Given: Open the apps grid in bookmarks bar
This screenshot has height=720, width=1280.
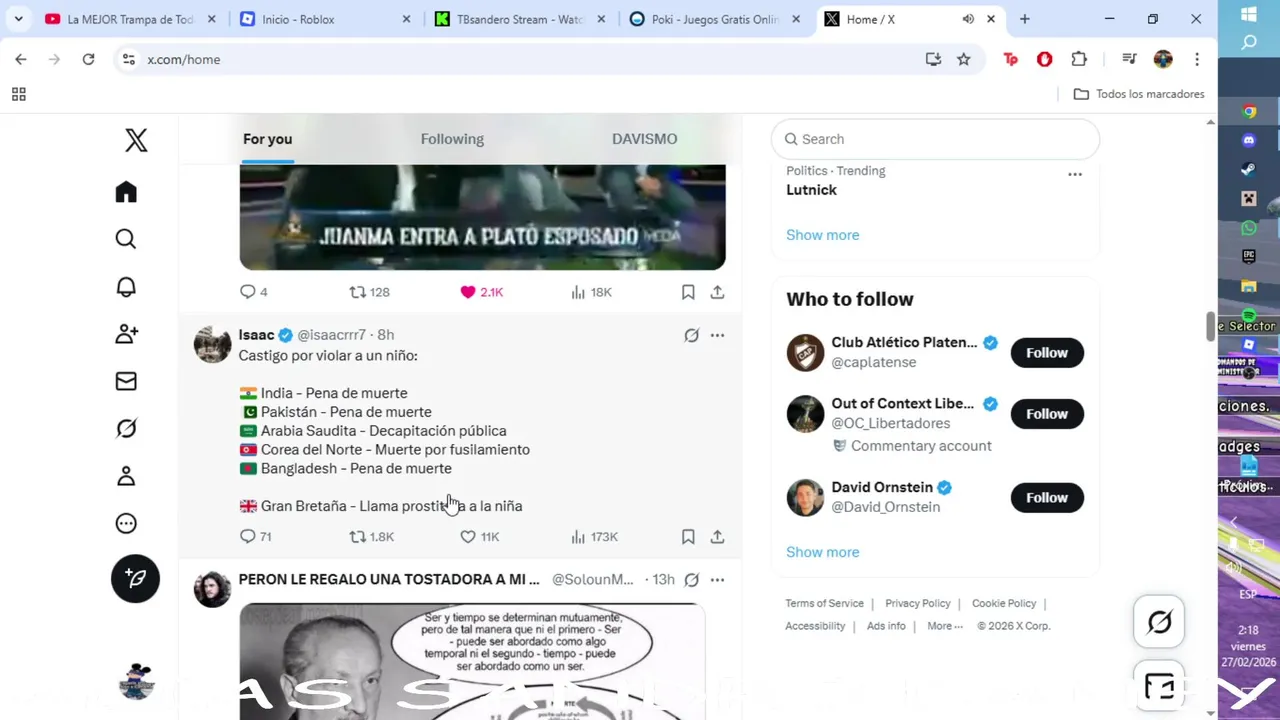Looking at the screenshot, I should [19, 94].
